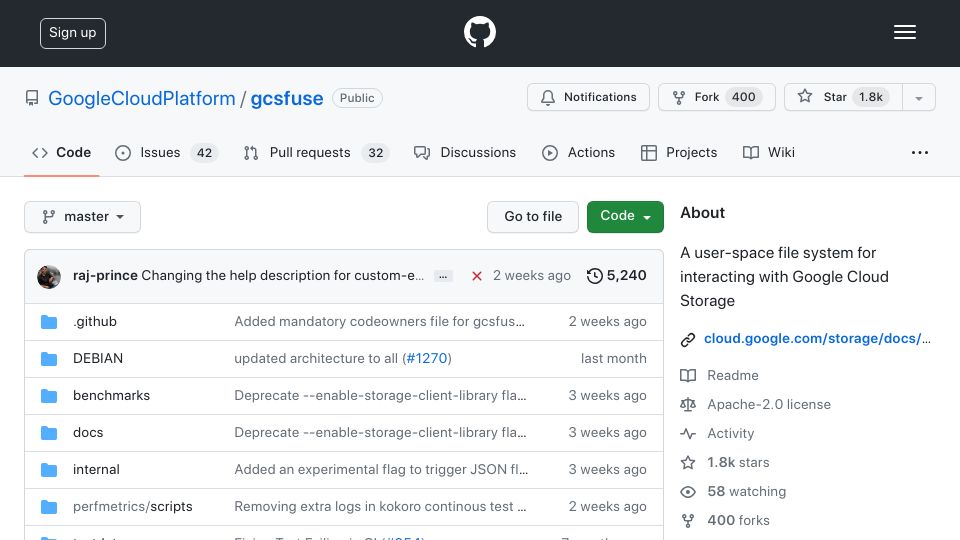
Task: Switch to the Projects tab
Action: (679, 152)
